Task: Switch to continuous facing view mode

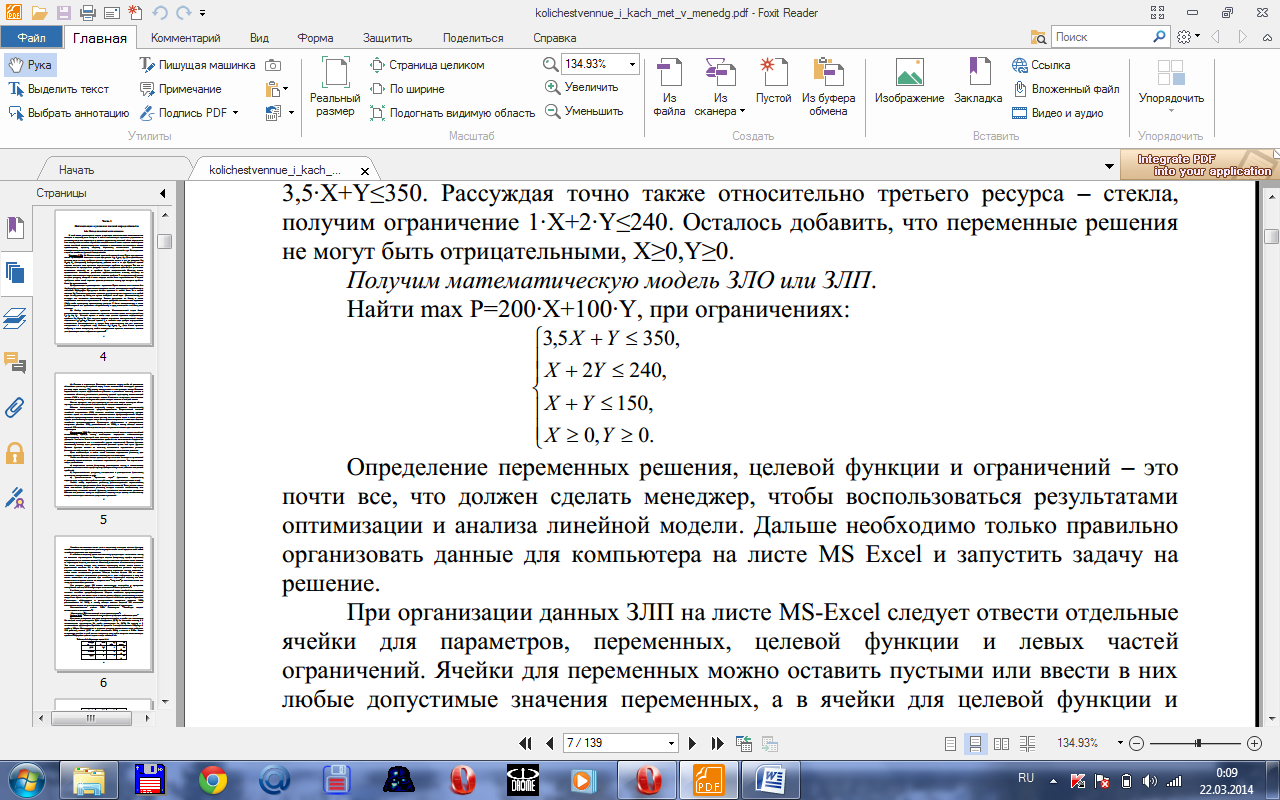Action: tap(1025, 744)
